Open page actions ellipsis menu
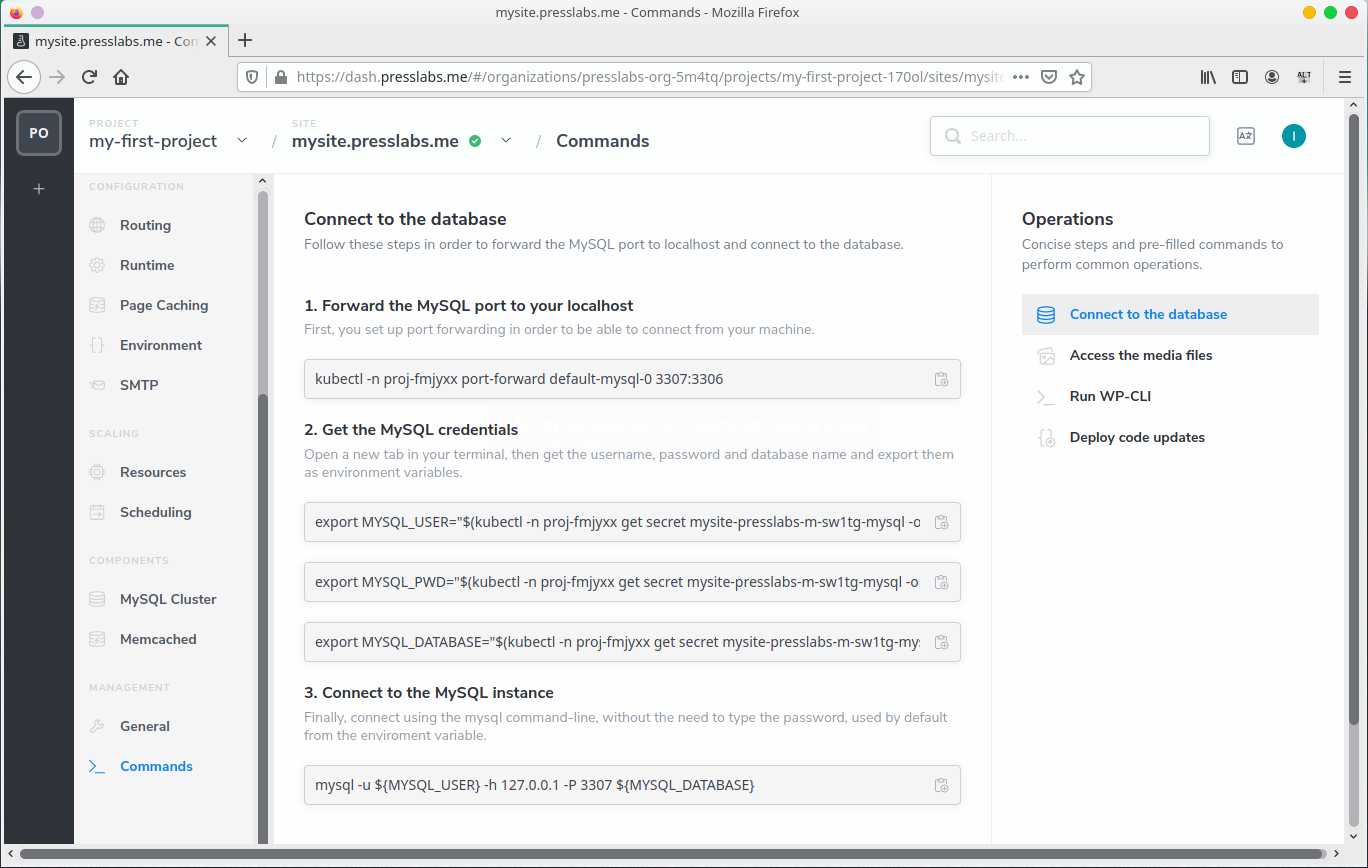The image size is (1368, 868). [1021, 77]
